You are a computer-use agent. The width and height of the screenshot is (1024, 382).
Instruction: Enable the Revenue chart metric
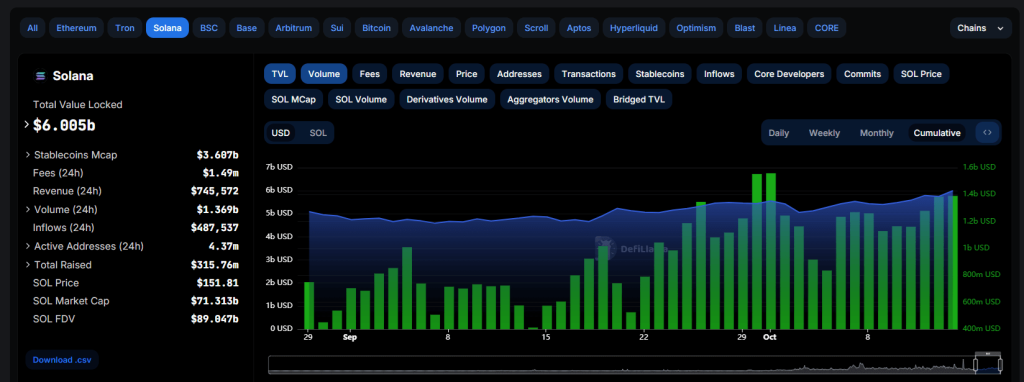click(x=418, y=74)
